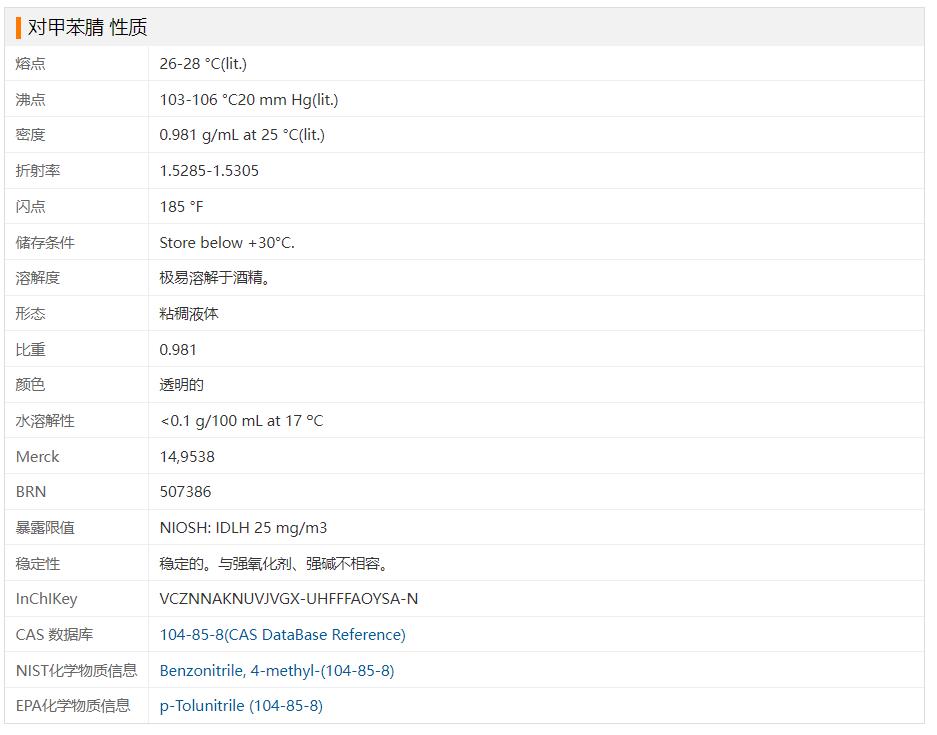The image size is (937, 735).
Task: Click the melting point value 26-28 °C
Action: point(203,64)
